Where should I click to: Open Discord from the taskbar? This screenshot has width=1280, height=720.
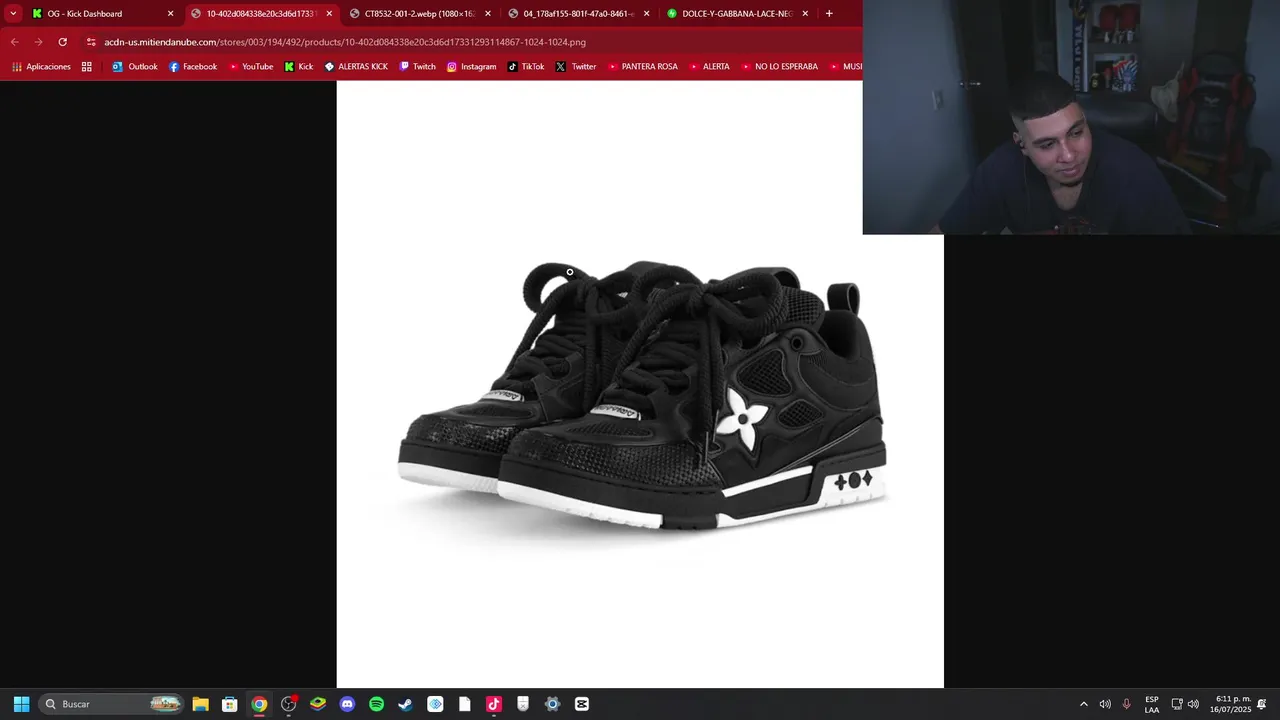[x=347, y=704]
